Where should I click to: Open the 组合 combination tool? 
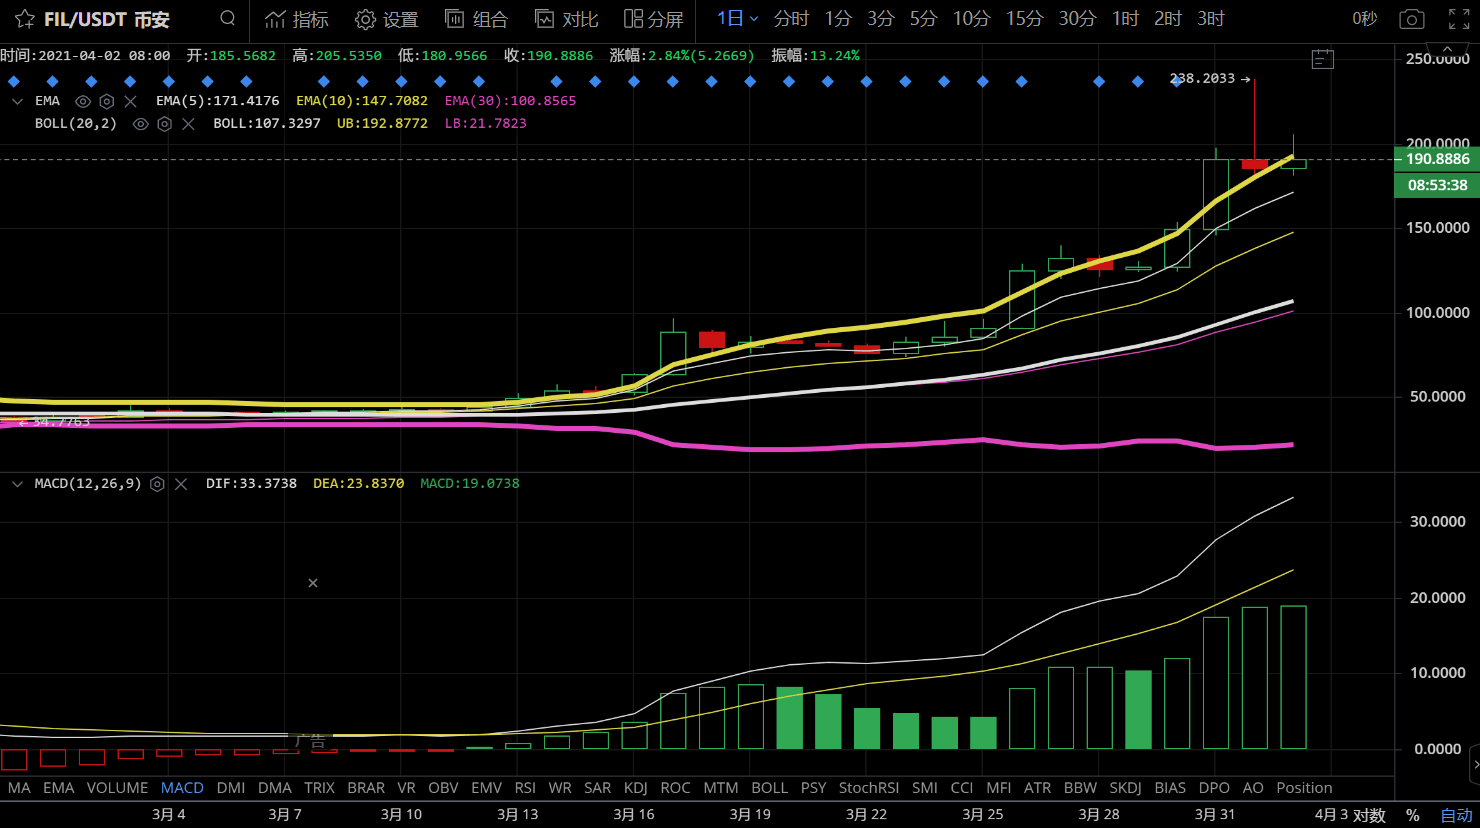click(x=476, y=19)
